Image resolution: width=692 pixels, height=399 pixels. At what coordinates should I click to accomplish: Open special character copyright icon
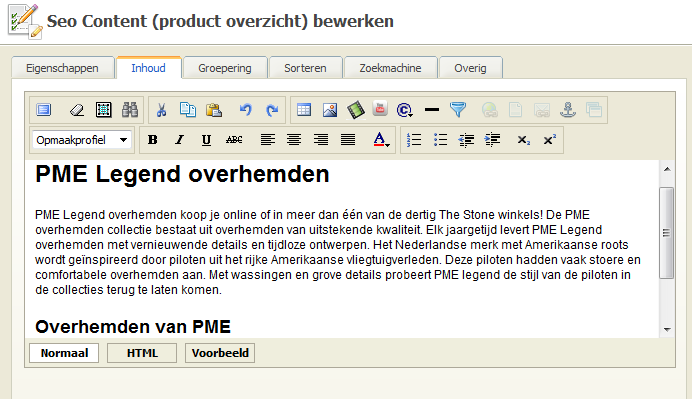(404, 109)
